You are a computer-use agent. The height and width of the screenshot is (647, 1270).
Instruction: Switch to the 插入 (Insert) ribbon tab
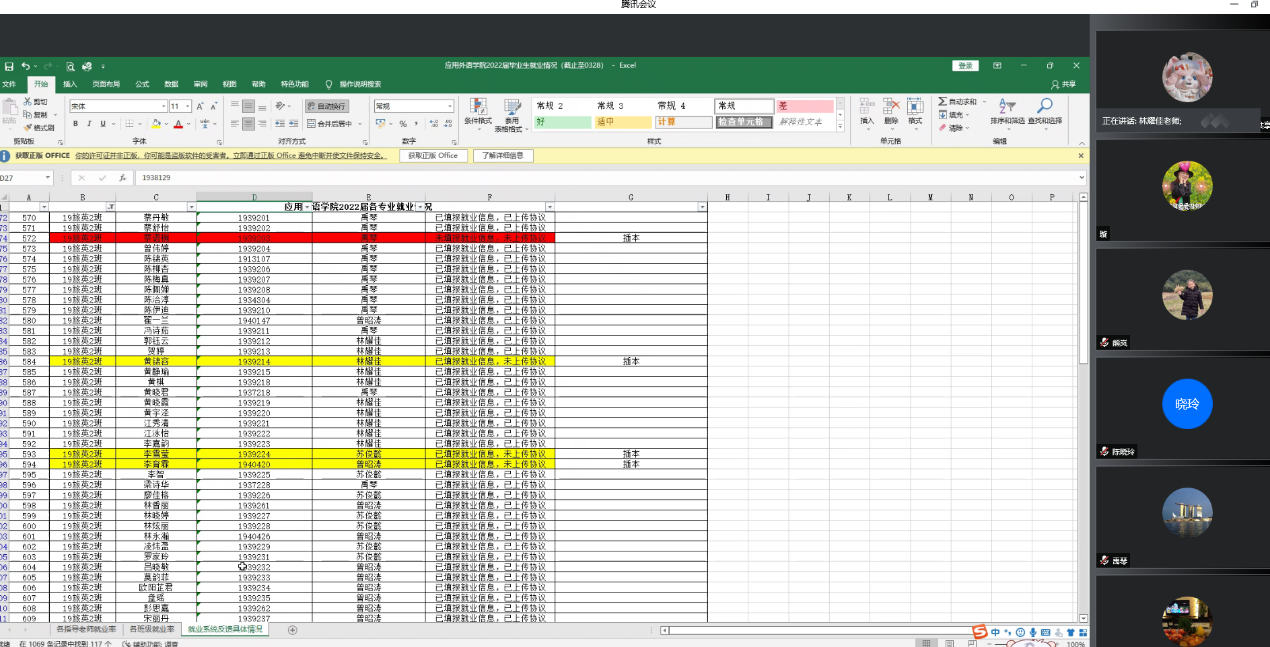tap(70, 84)
